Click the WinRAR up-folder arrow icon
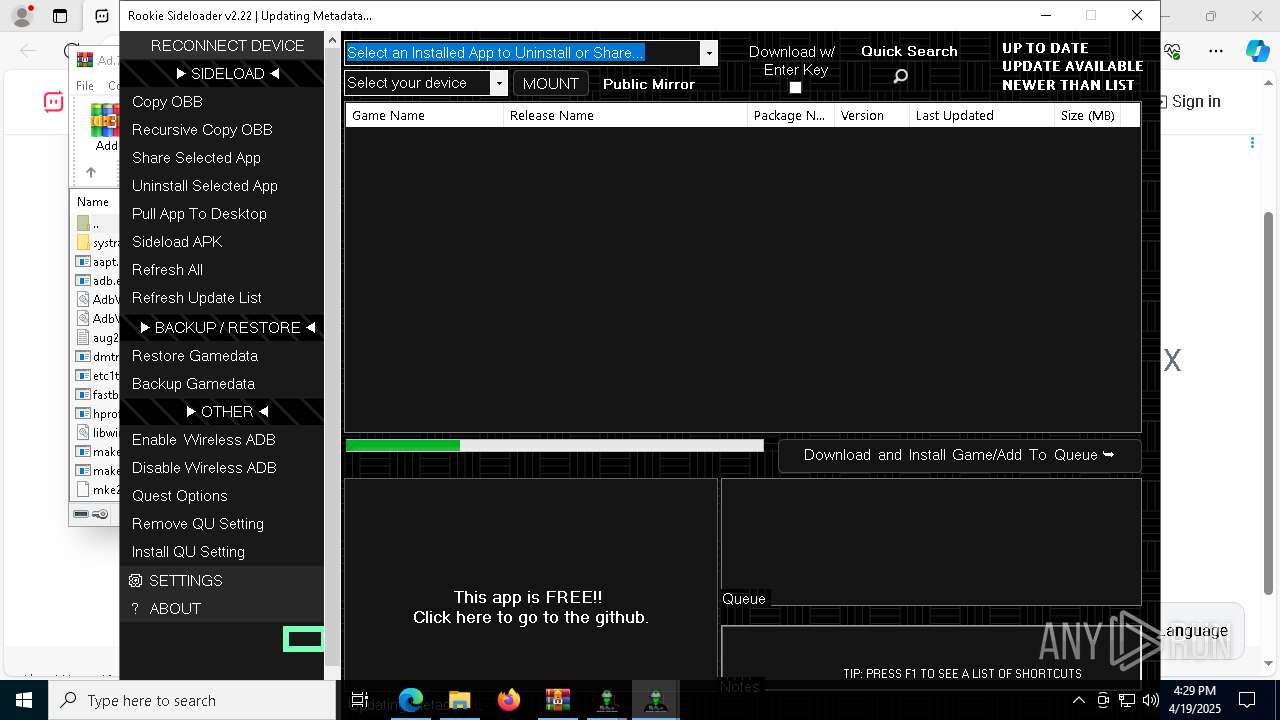This screenshot has height=720, width=1280. [x=90, y=172]
